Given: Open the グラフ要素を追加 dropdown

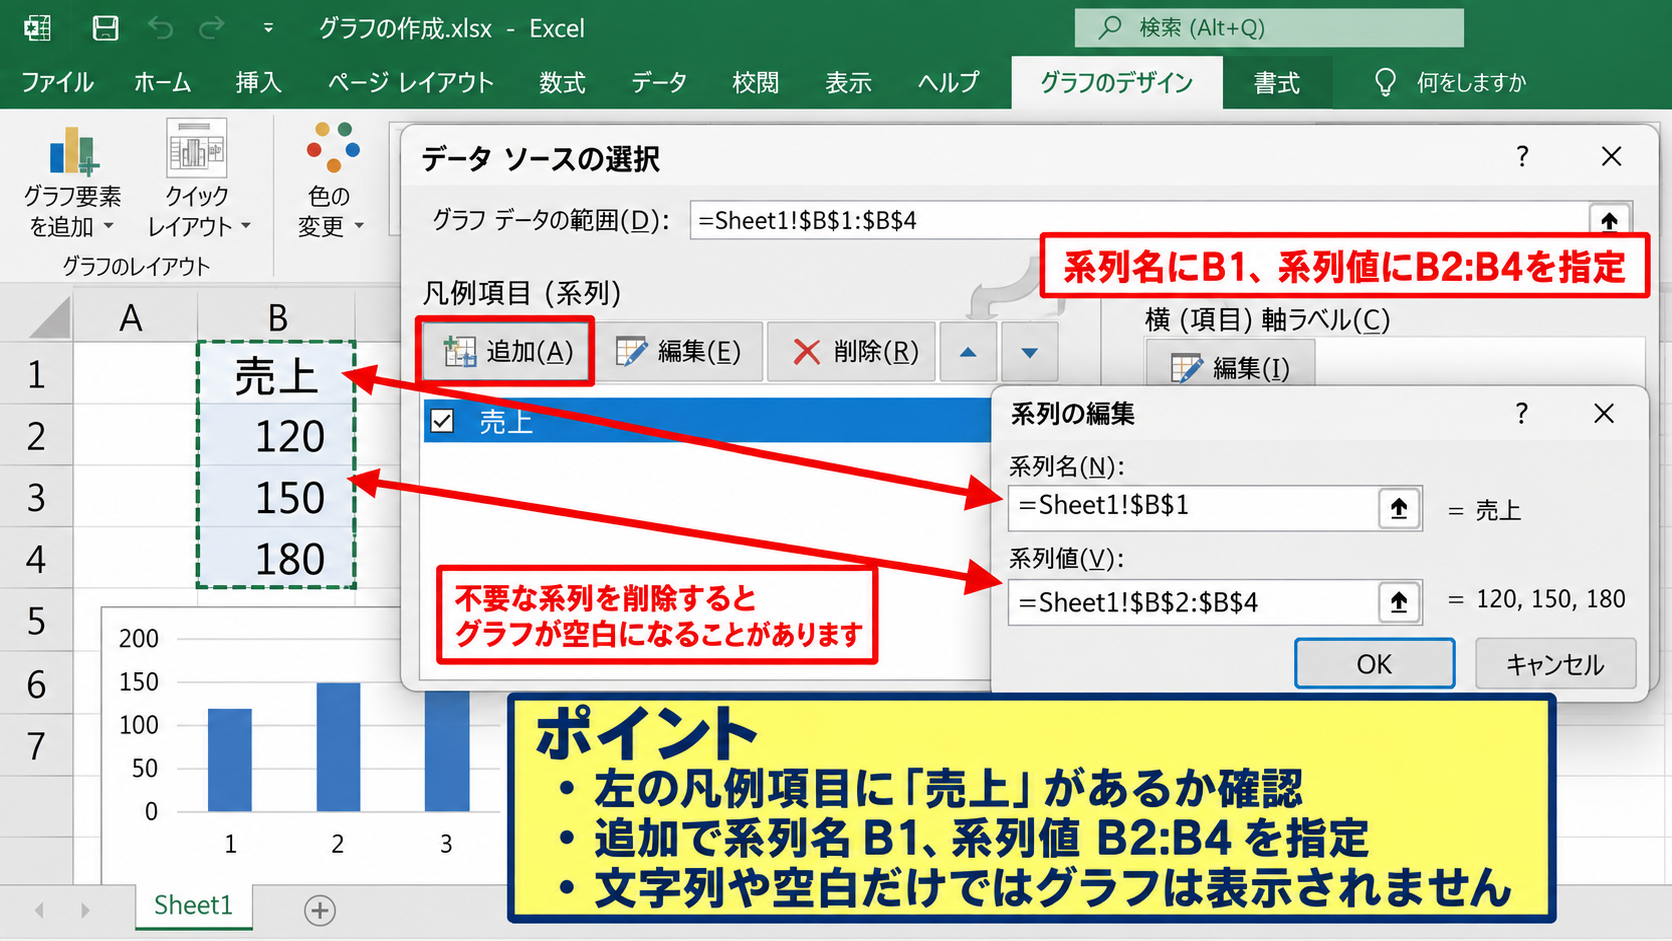Looking at the screenshot, I should 72,180.
